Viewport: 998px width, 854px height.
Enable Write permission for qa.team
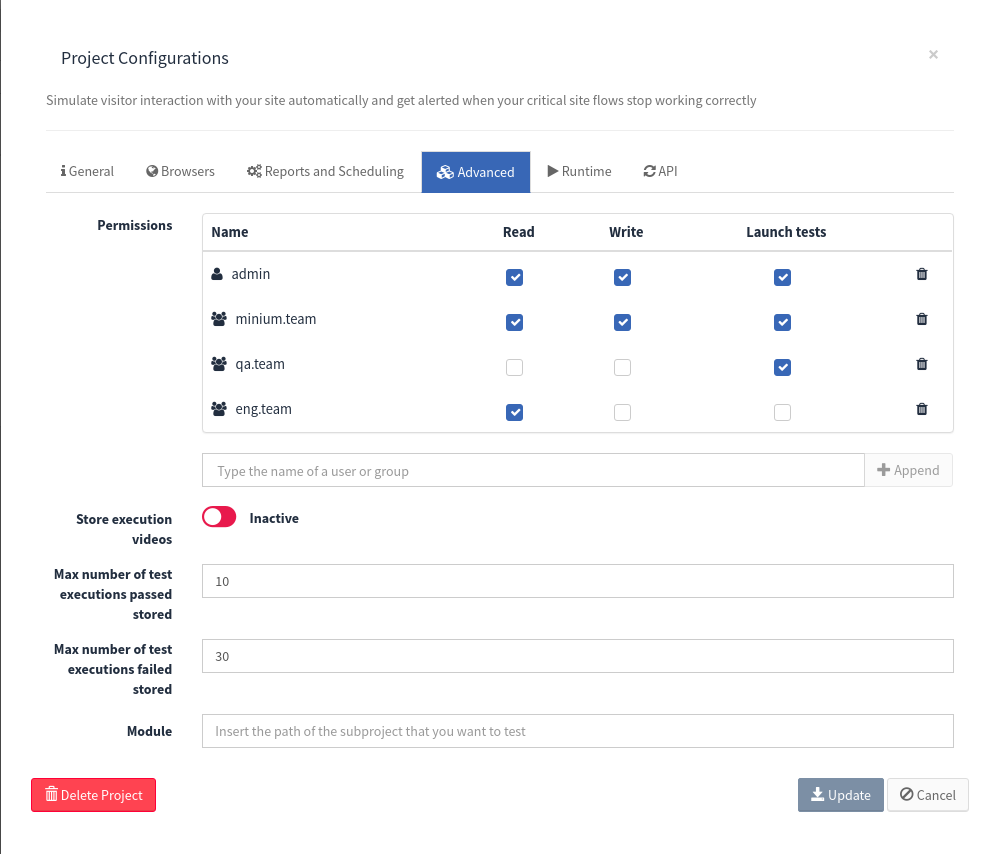coord(622,367)
